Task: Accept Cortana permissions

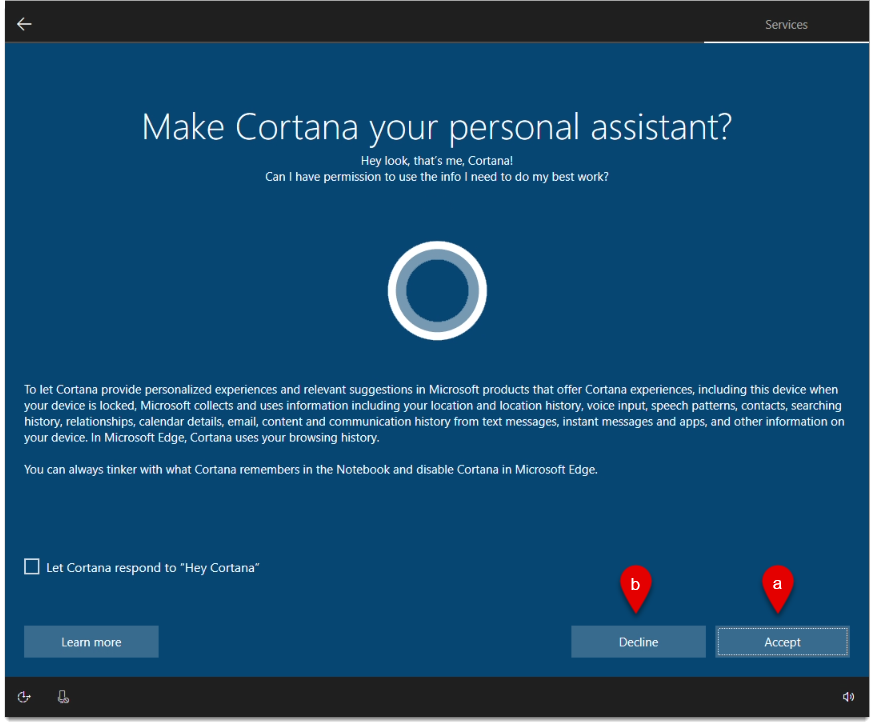Action: [782, 642]
